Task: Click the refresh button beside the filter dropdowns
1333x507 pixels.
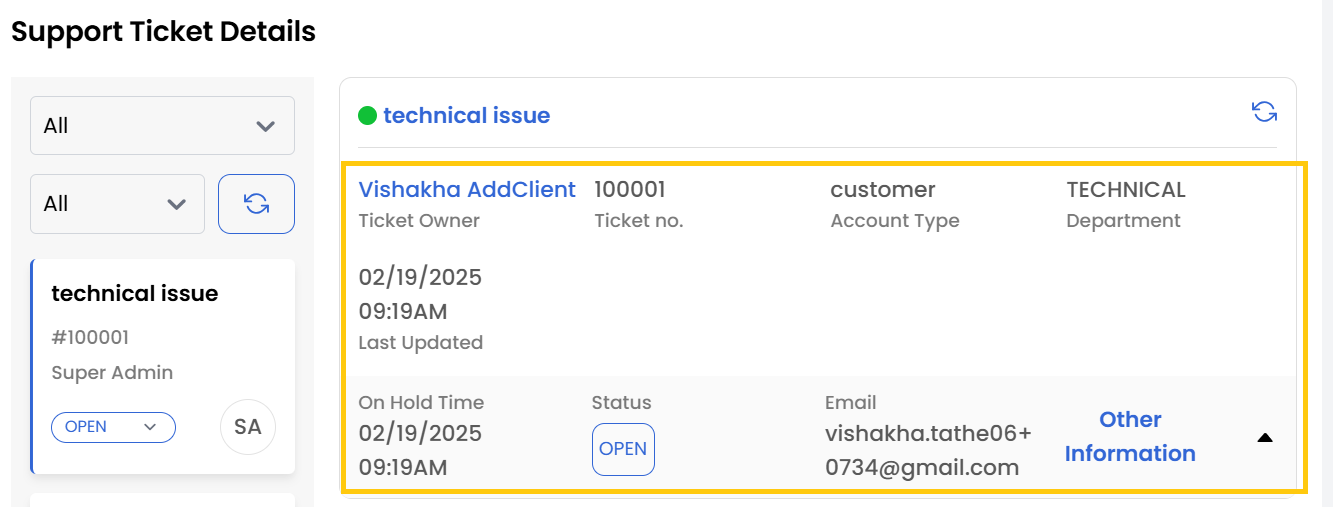Action: (256, 204)
